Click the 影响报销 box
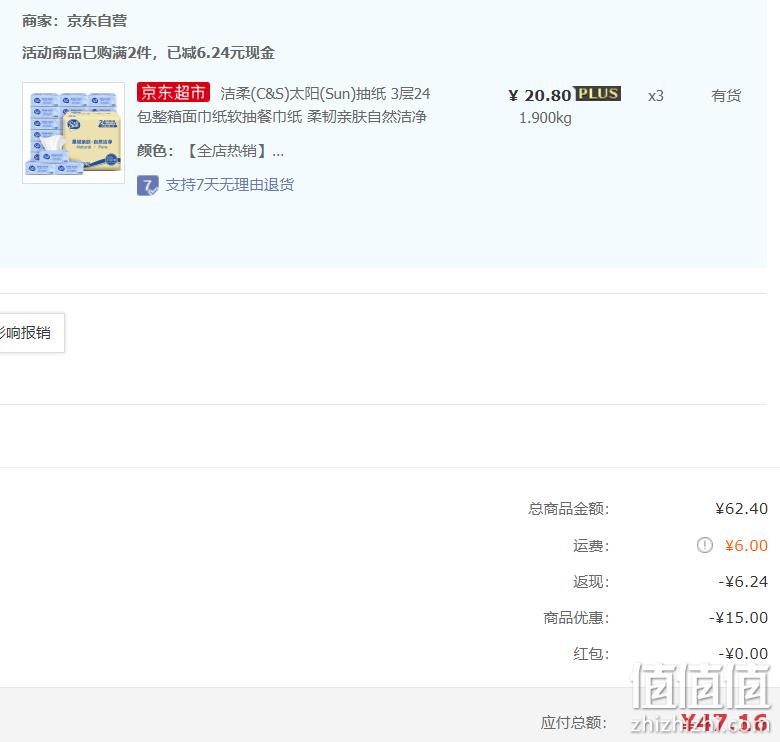Screen dimensions: 780x742 click(32, 333)
